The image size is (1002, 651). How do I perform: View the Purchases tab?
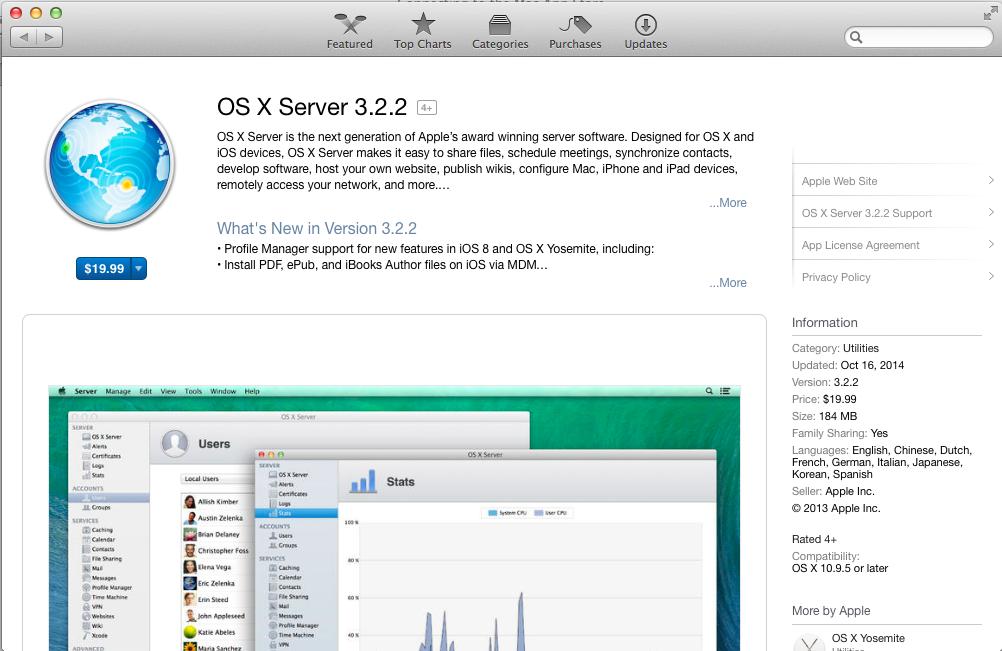coord(575,31)
